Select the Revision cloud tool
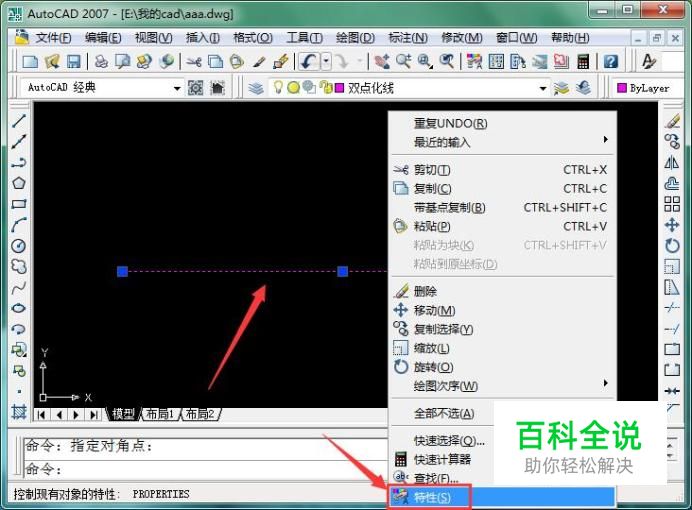Viewport: 692px width, 510px height. click(x=19, y=266)
